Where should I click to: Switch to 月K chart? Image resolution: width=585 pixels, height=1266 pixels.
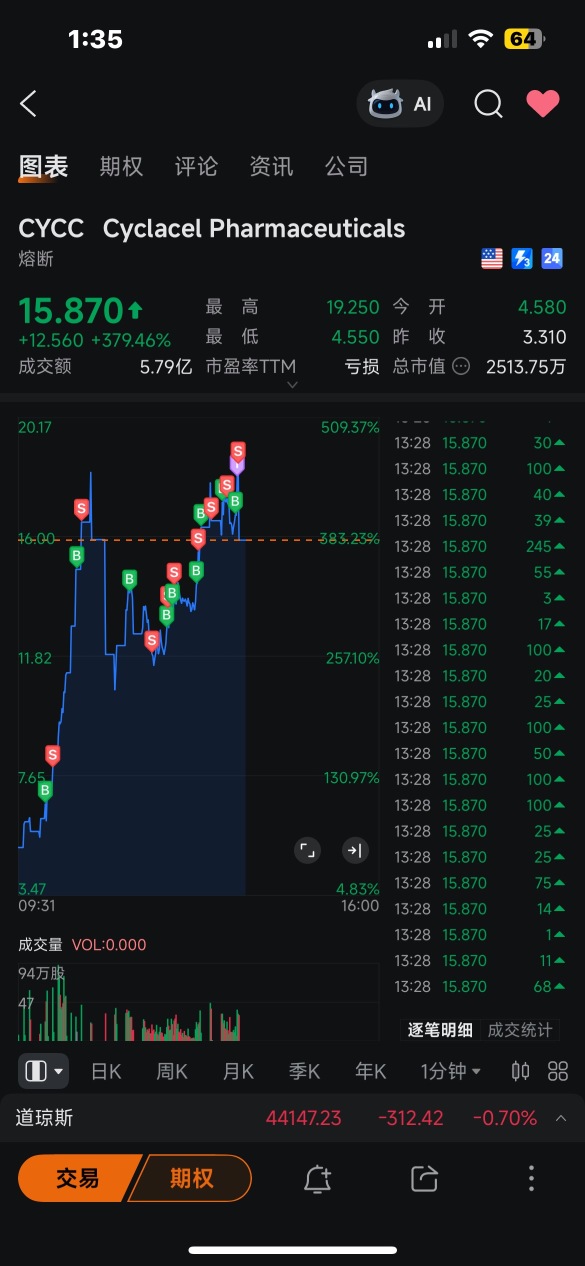[238, 1071]
